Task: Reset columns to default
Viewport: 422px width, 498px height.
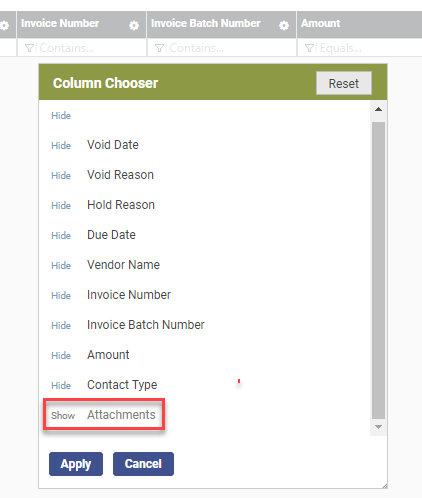Action: coord(344,83)
